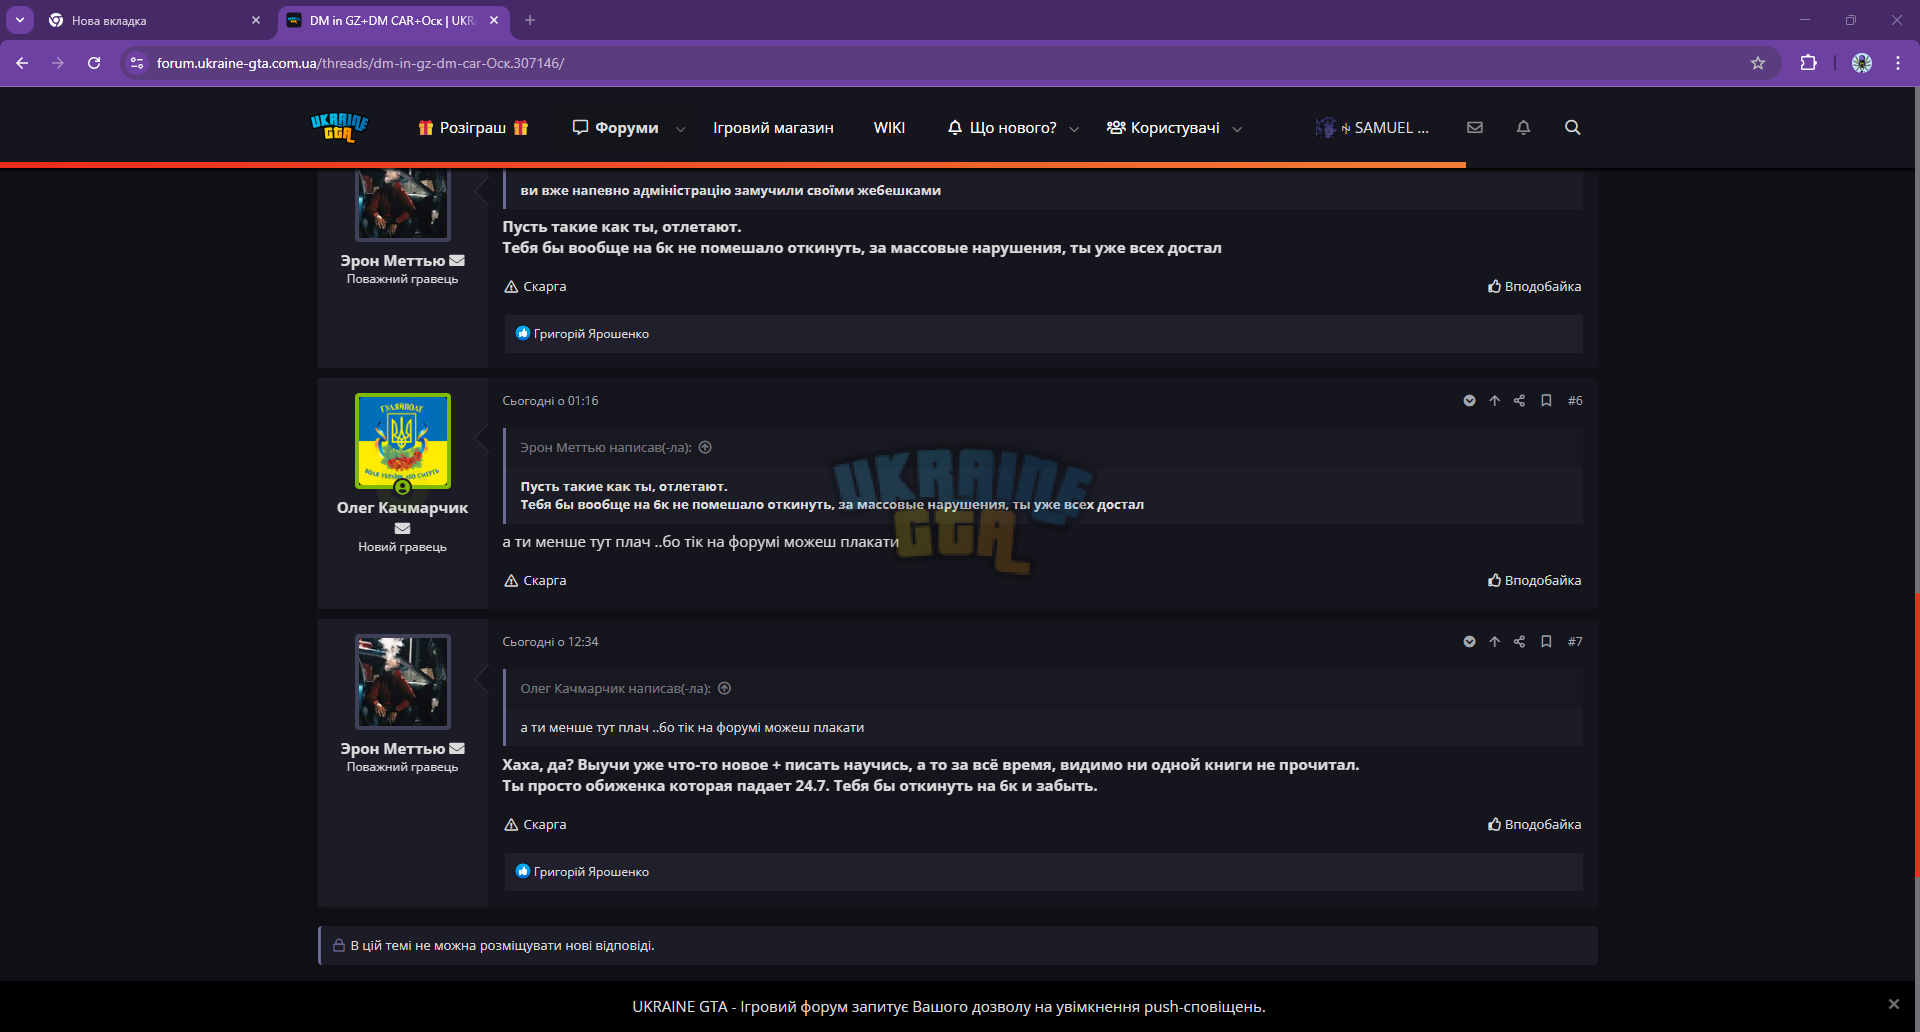
Task: Open Григорій Ярошенко's profile under post #7
Action: click(591, 872)
